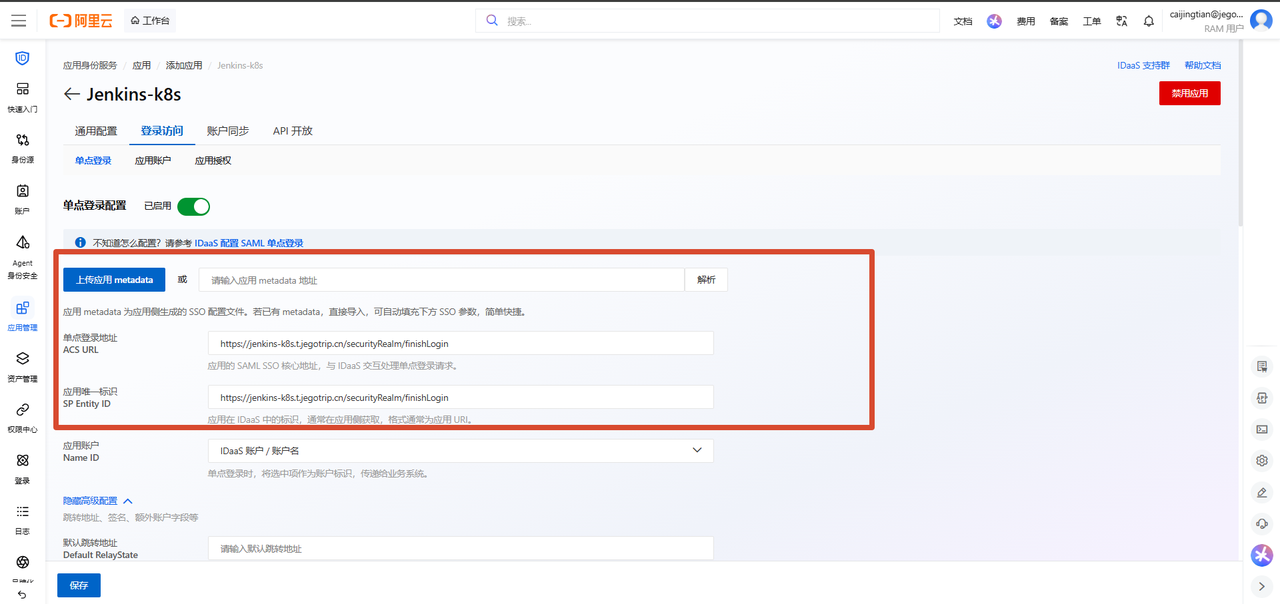1280x604 pixels.
Task: Click the 阿里云 logo
Action: click(x=79, y=21)
